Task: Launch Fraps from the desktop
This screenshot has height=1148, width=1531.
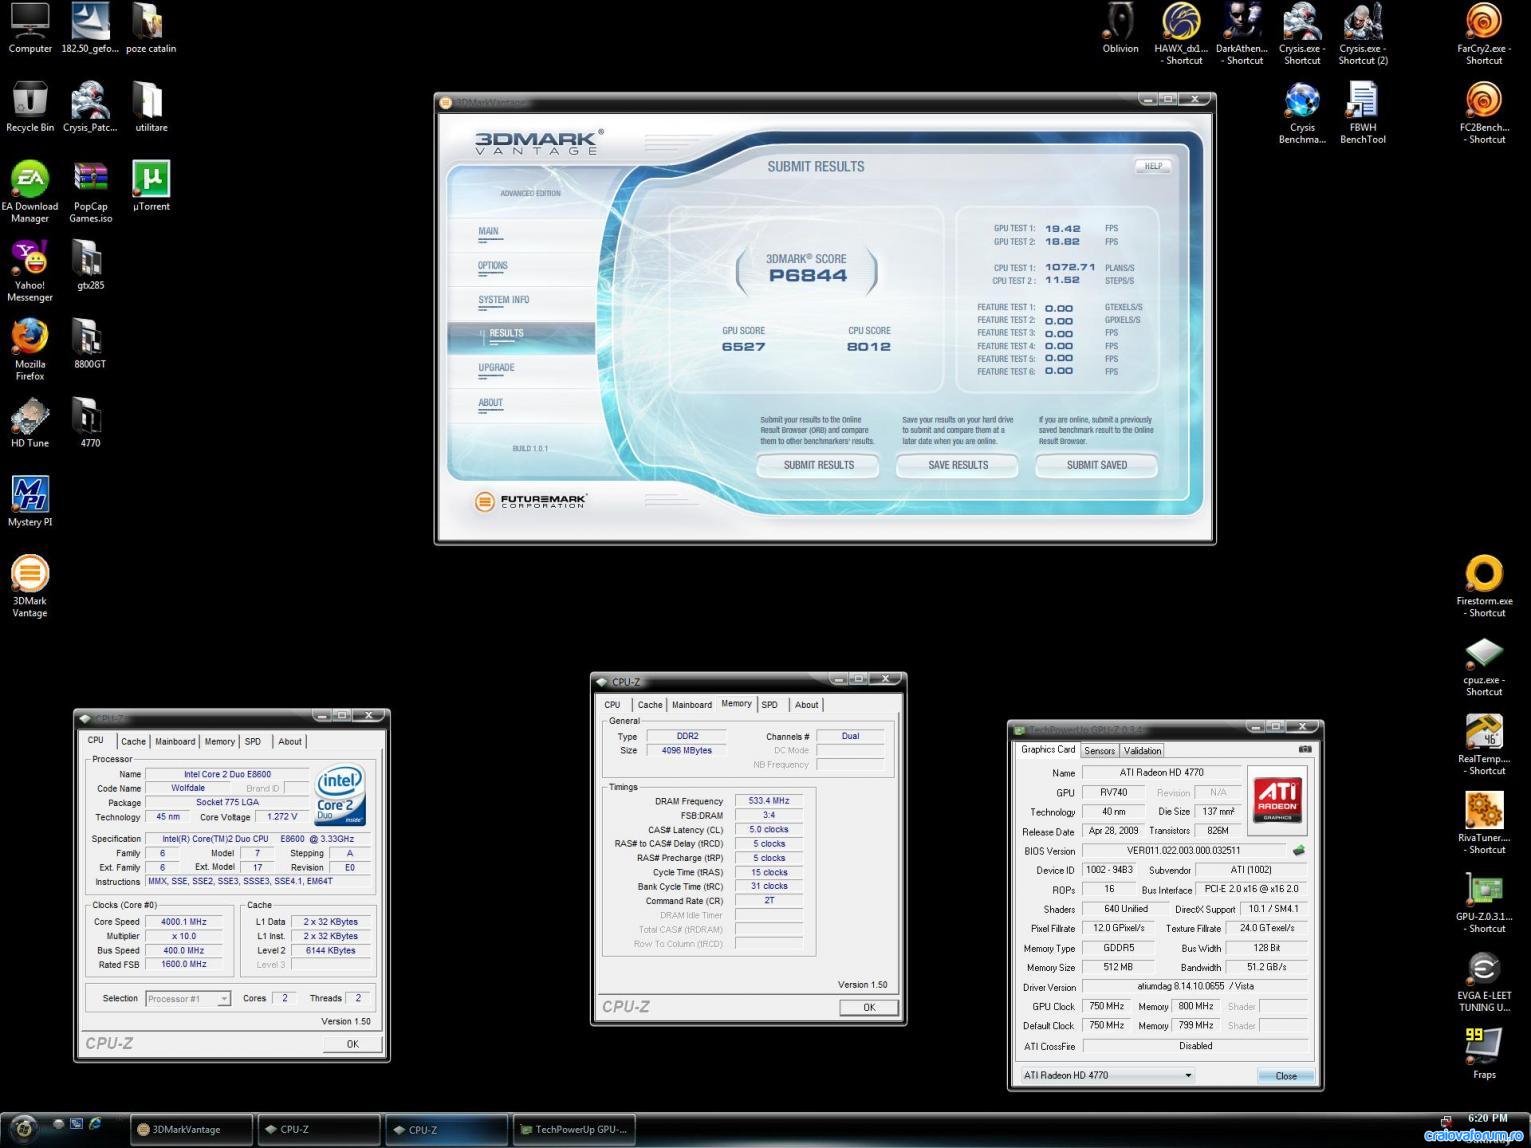Action: (1484, 1055)
